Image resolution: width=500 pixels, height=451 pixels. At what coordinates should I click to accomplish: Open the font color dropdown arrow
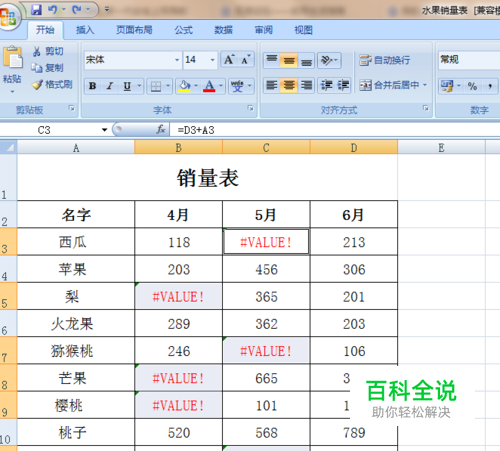click(221, 86)
